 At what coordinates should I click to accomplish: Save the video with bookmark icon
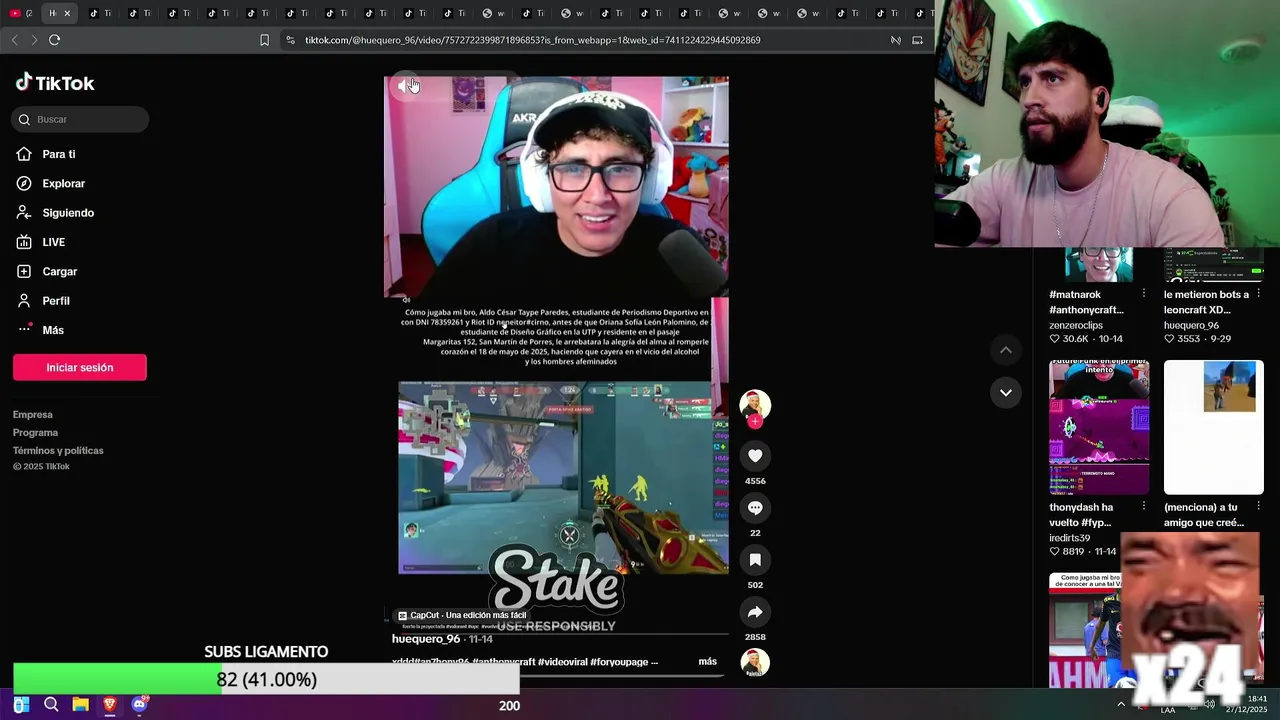[755, 560]
